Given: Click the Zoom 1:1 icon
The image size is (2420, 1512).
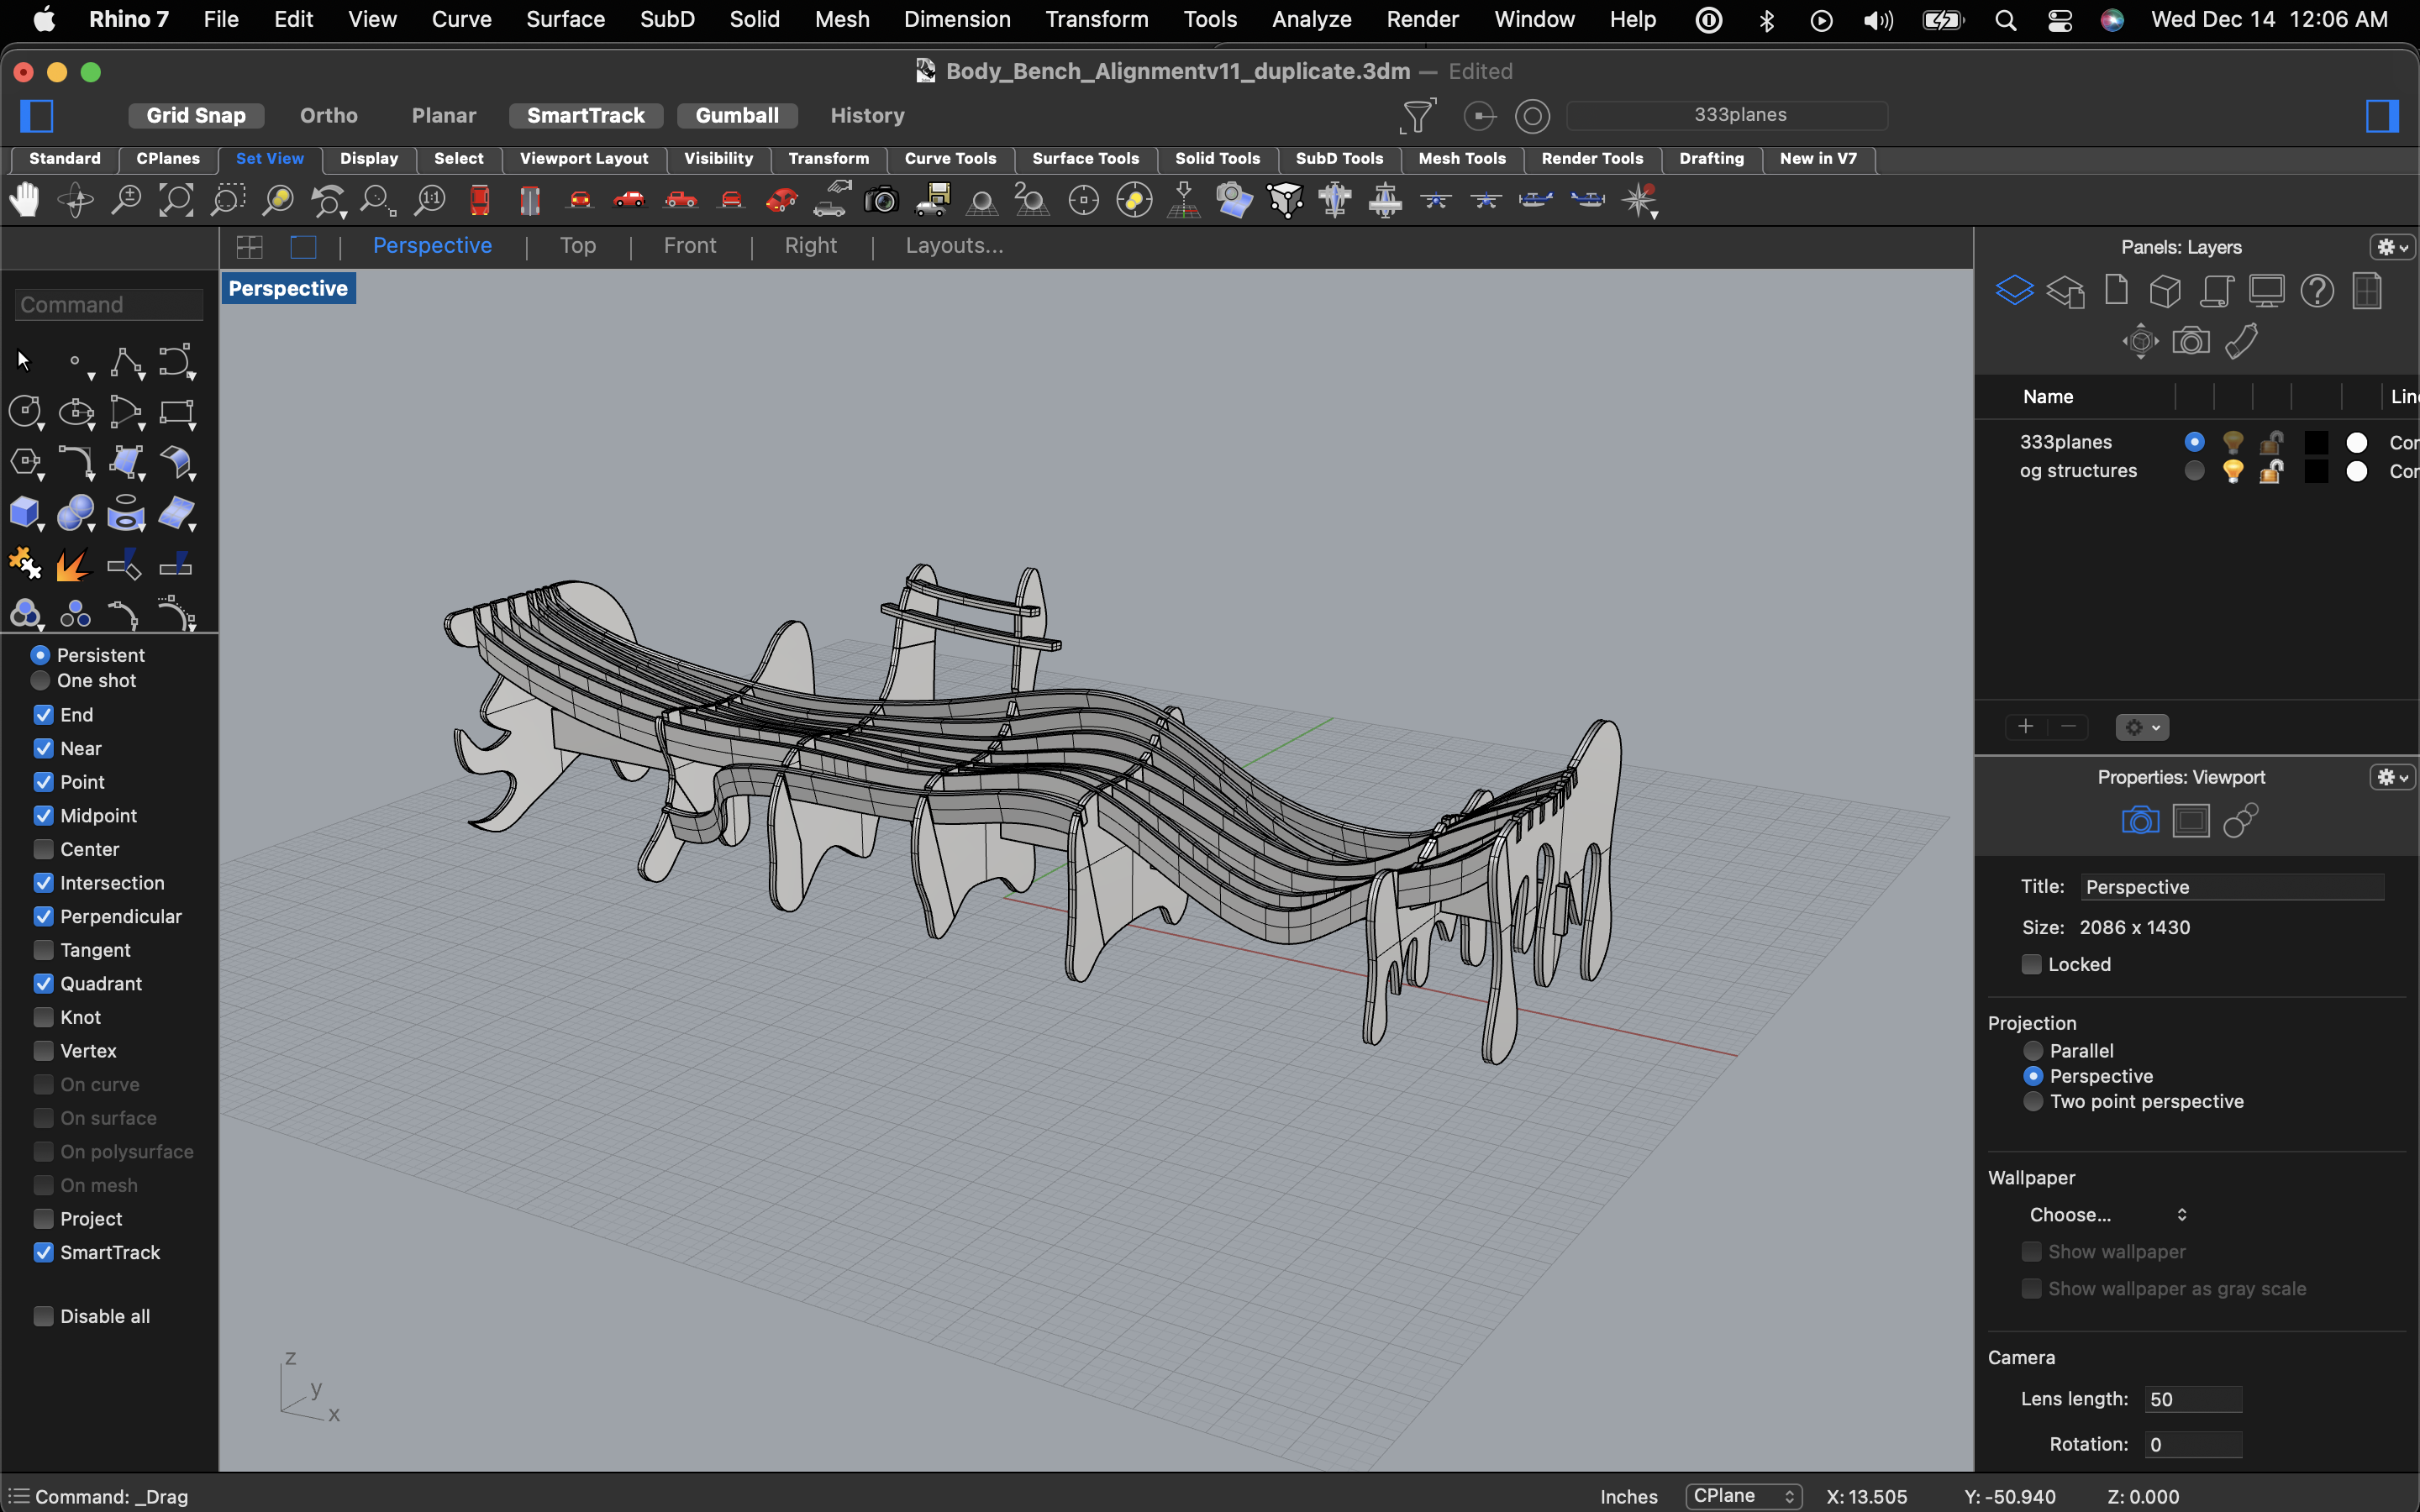Looking at the screenshot, I should click(430, 200).
